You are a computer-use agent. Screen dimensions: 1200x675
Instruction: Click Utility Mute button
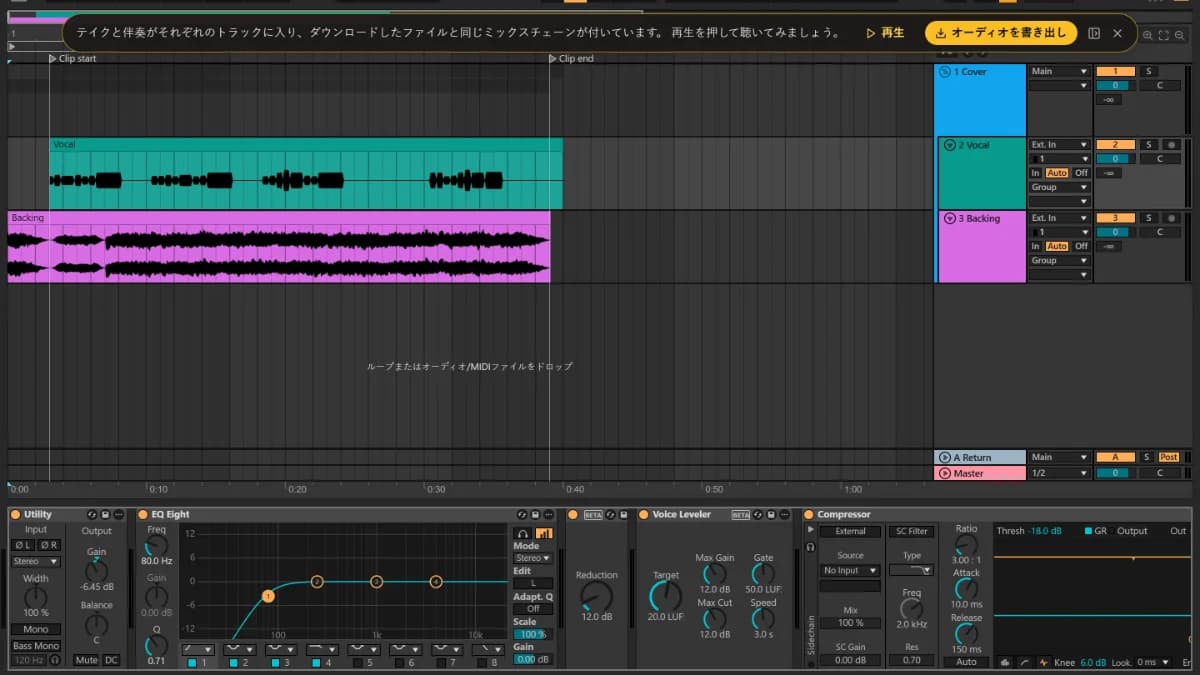(x=86, y=660)
